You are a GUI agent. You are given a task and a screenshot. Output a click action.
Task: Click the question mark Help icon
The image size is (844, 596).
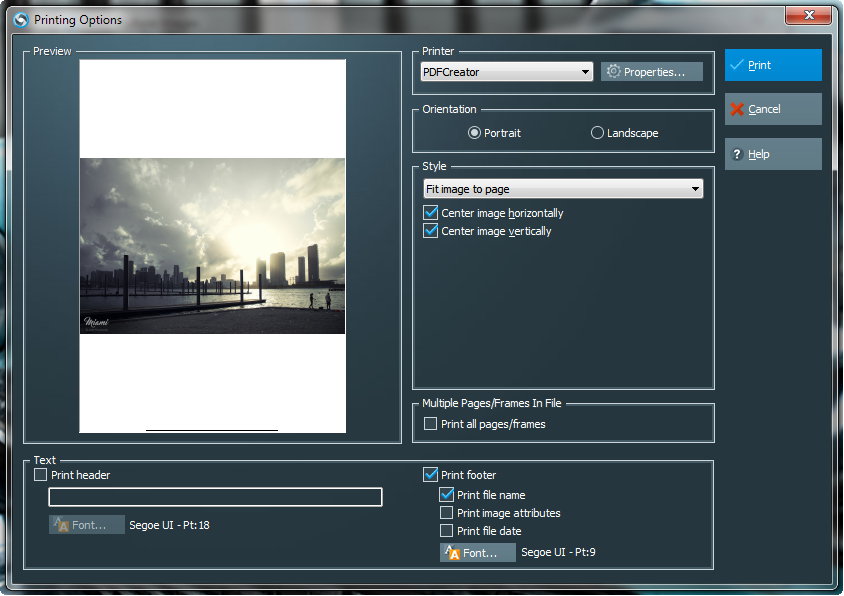pos(737,154)
